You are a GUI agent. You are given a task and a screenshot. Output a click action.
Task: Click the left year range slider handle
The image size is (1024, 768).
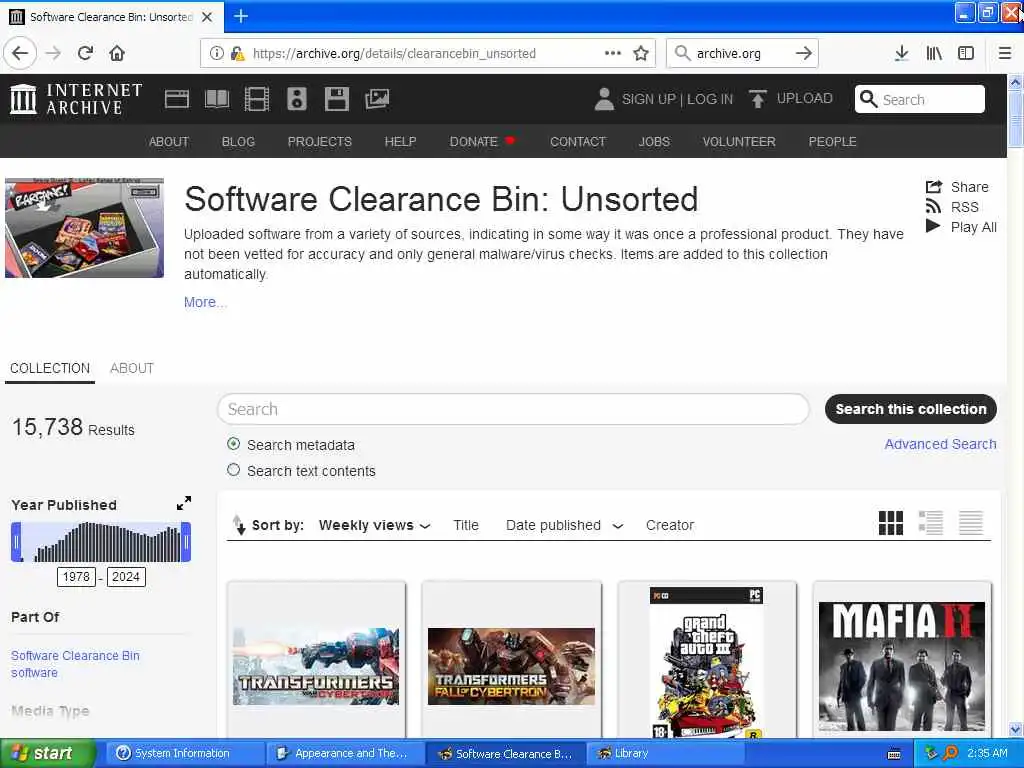tap(16, 541)
